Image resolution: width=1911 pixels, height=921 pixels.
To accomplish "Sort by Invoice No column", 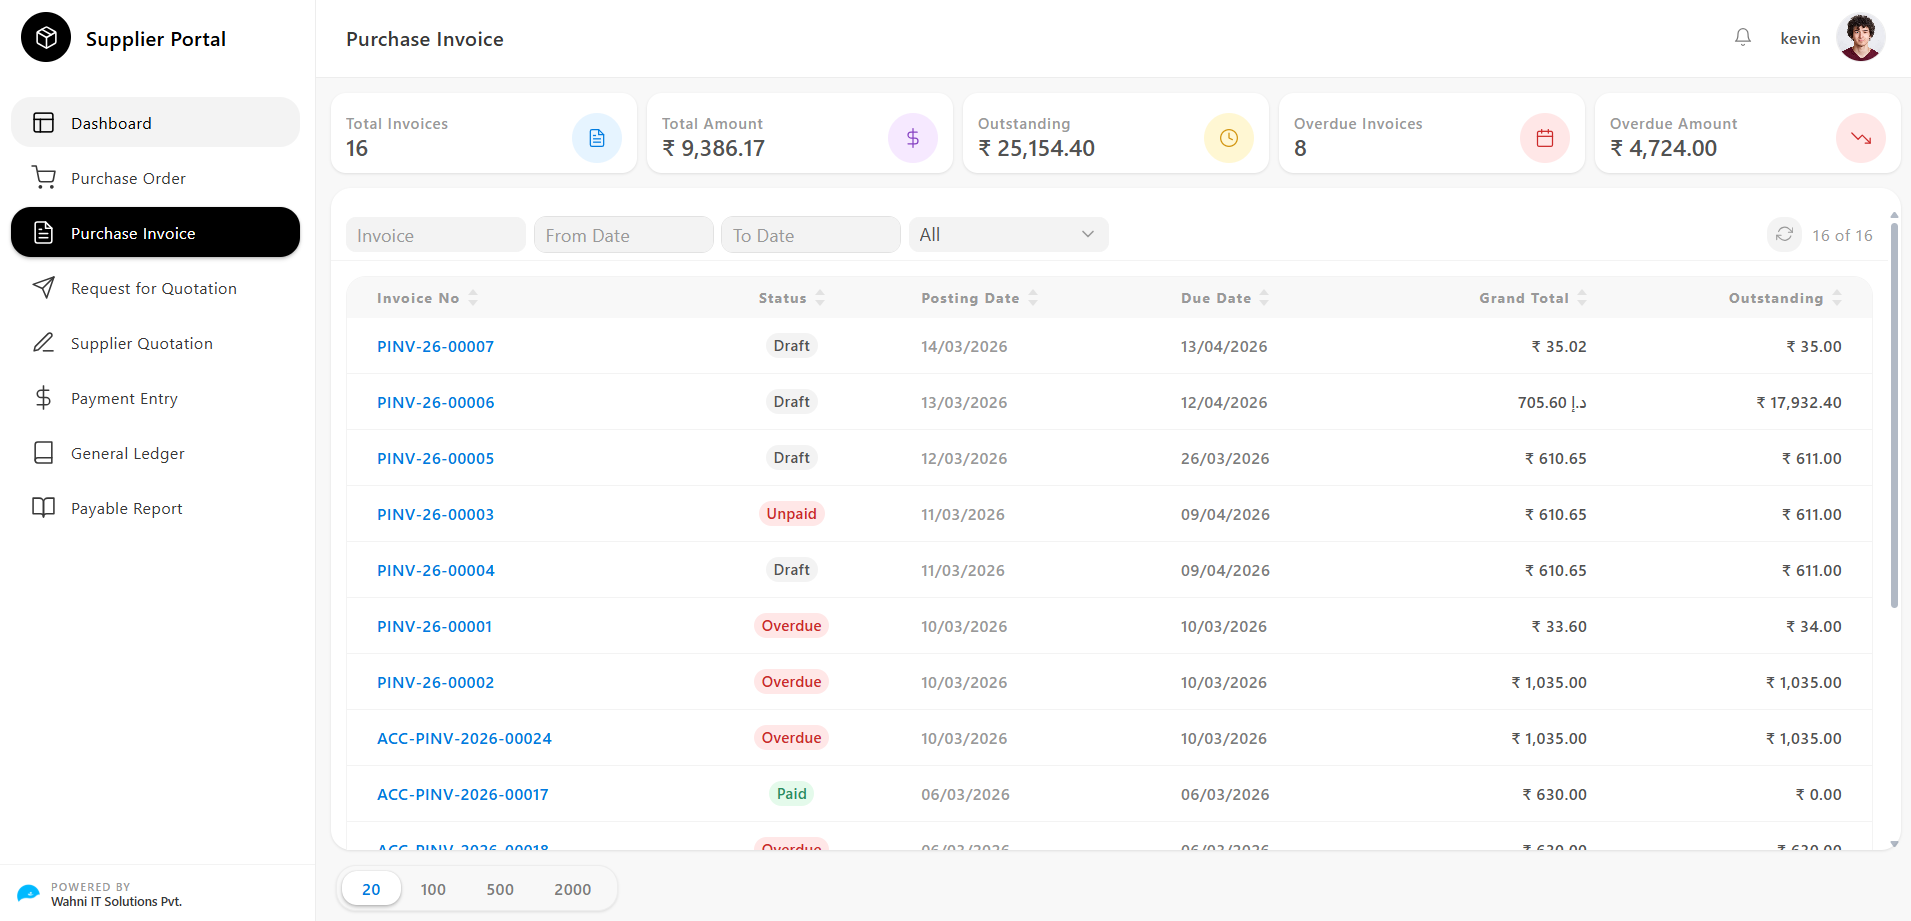I will point(473,298).
